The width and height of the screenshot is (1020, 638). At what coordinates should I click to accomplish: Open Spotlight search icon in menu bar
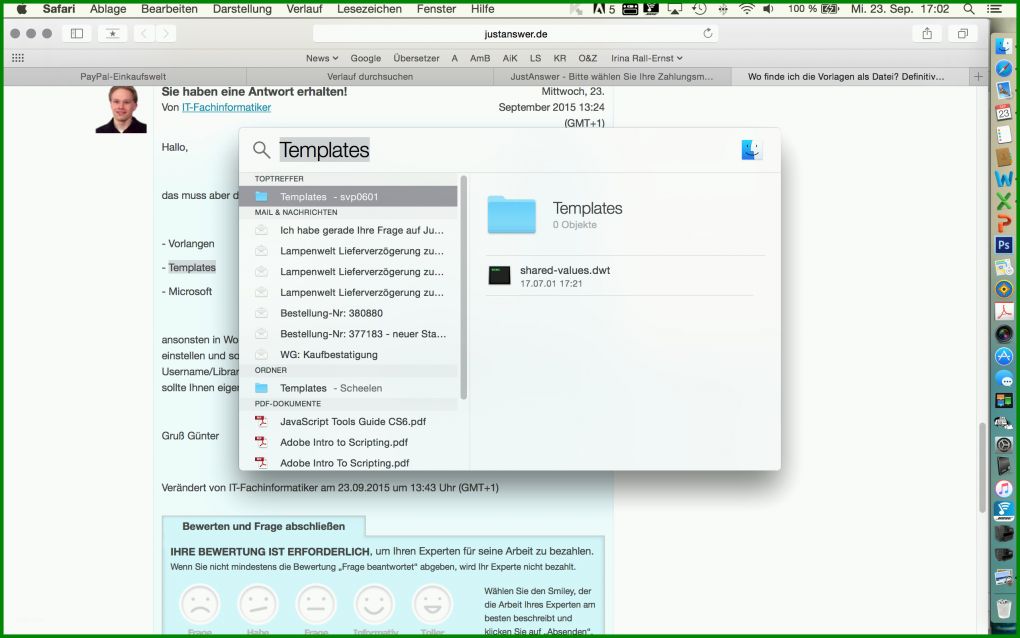(x=969, y=9)
